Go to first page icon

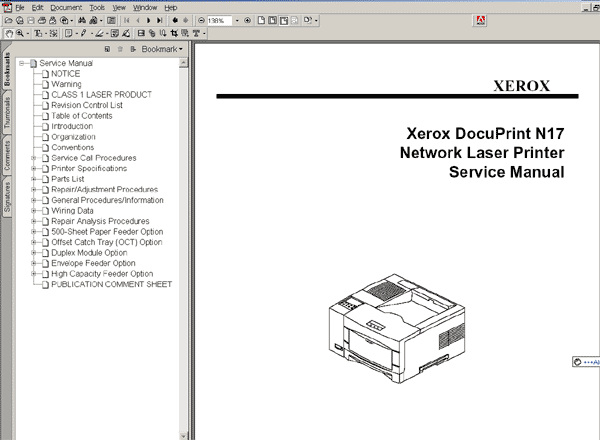127,20
